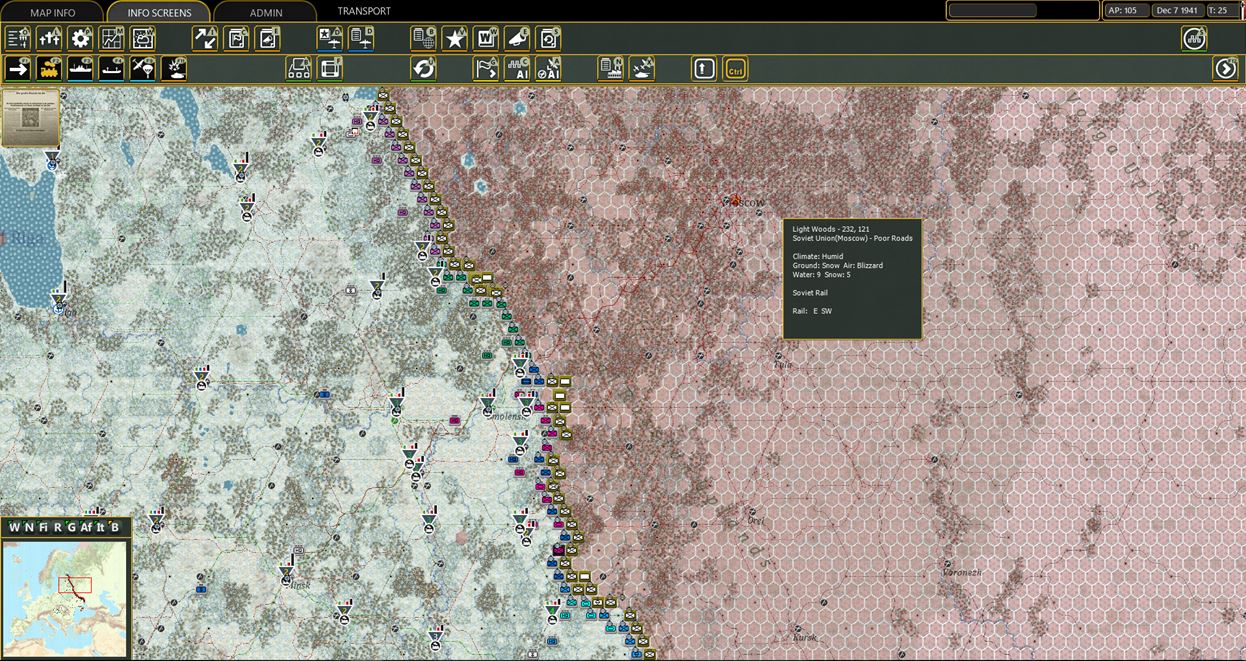Click the W weather/Wiki icon
This screenshot has height=661, width=1246.
pos(486,39)
